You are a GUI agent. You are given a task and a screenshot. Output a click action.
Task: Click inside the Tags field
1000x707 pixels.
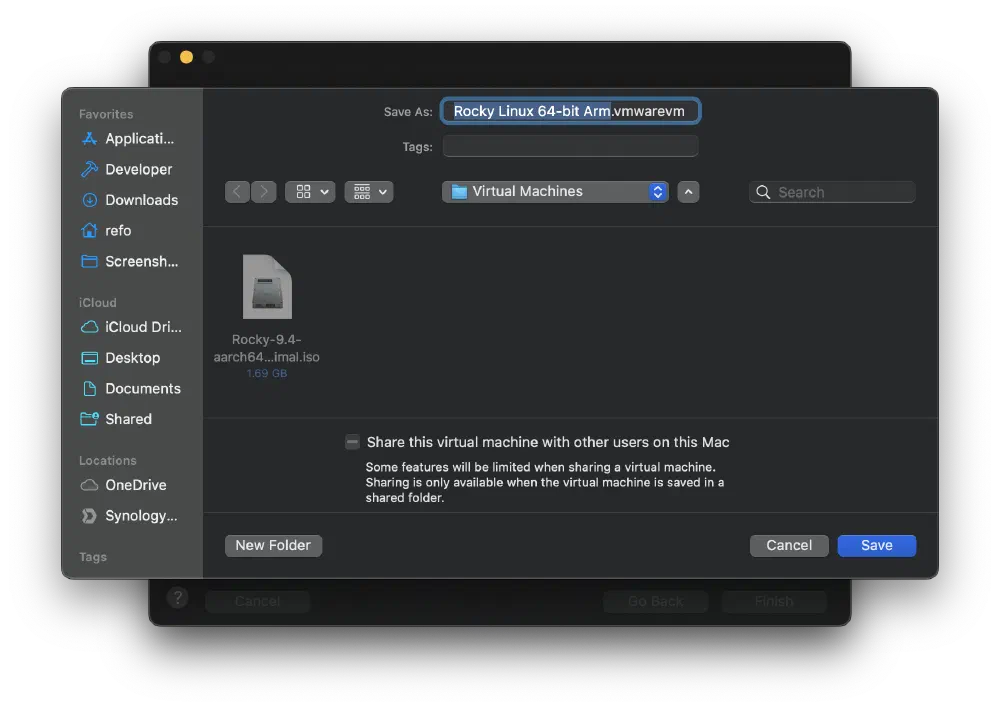[570, 146]
